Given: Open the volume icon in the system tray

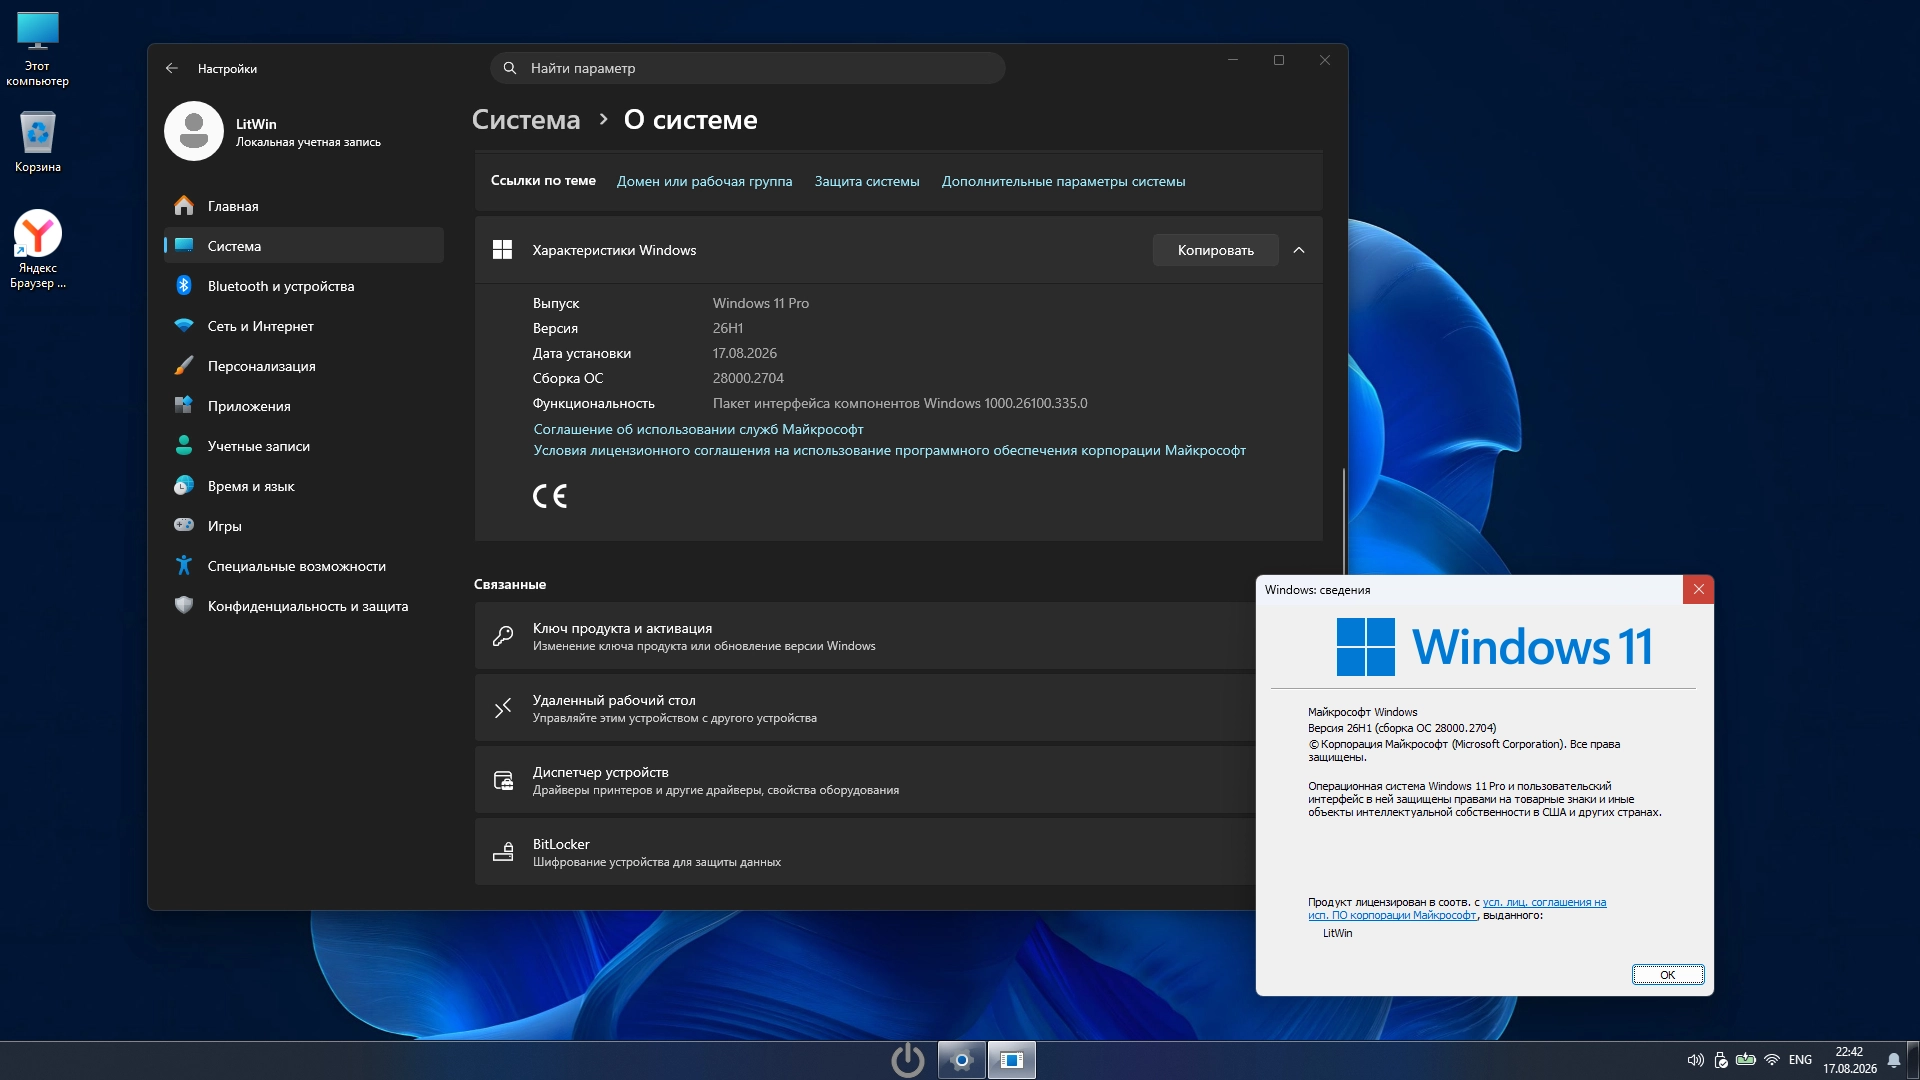Looking at the screenshot, I should coord(1695,1060).
